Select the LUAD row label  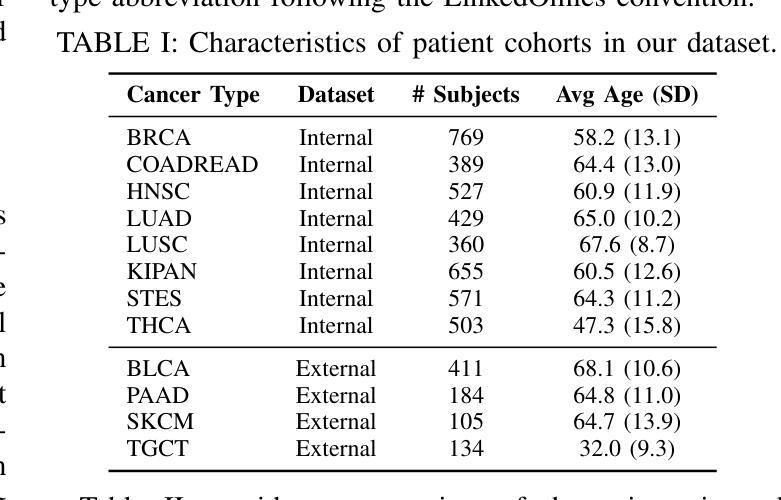pos(159,218)
